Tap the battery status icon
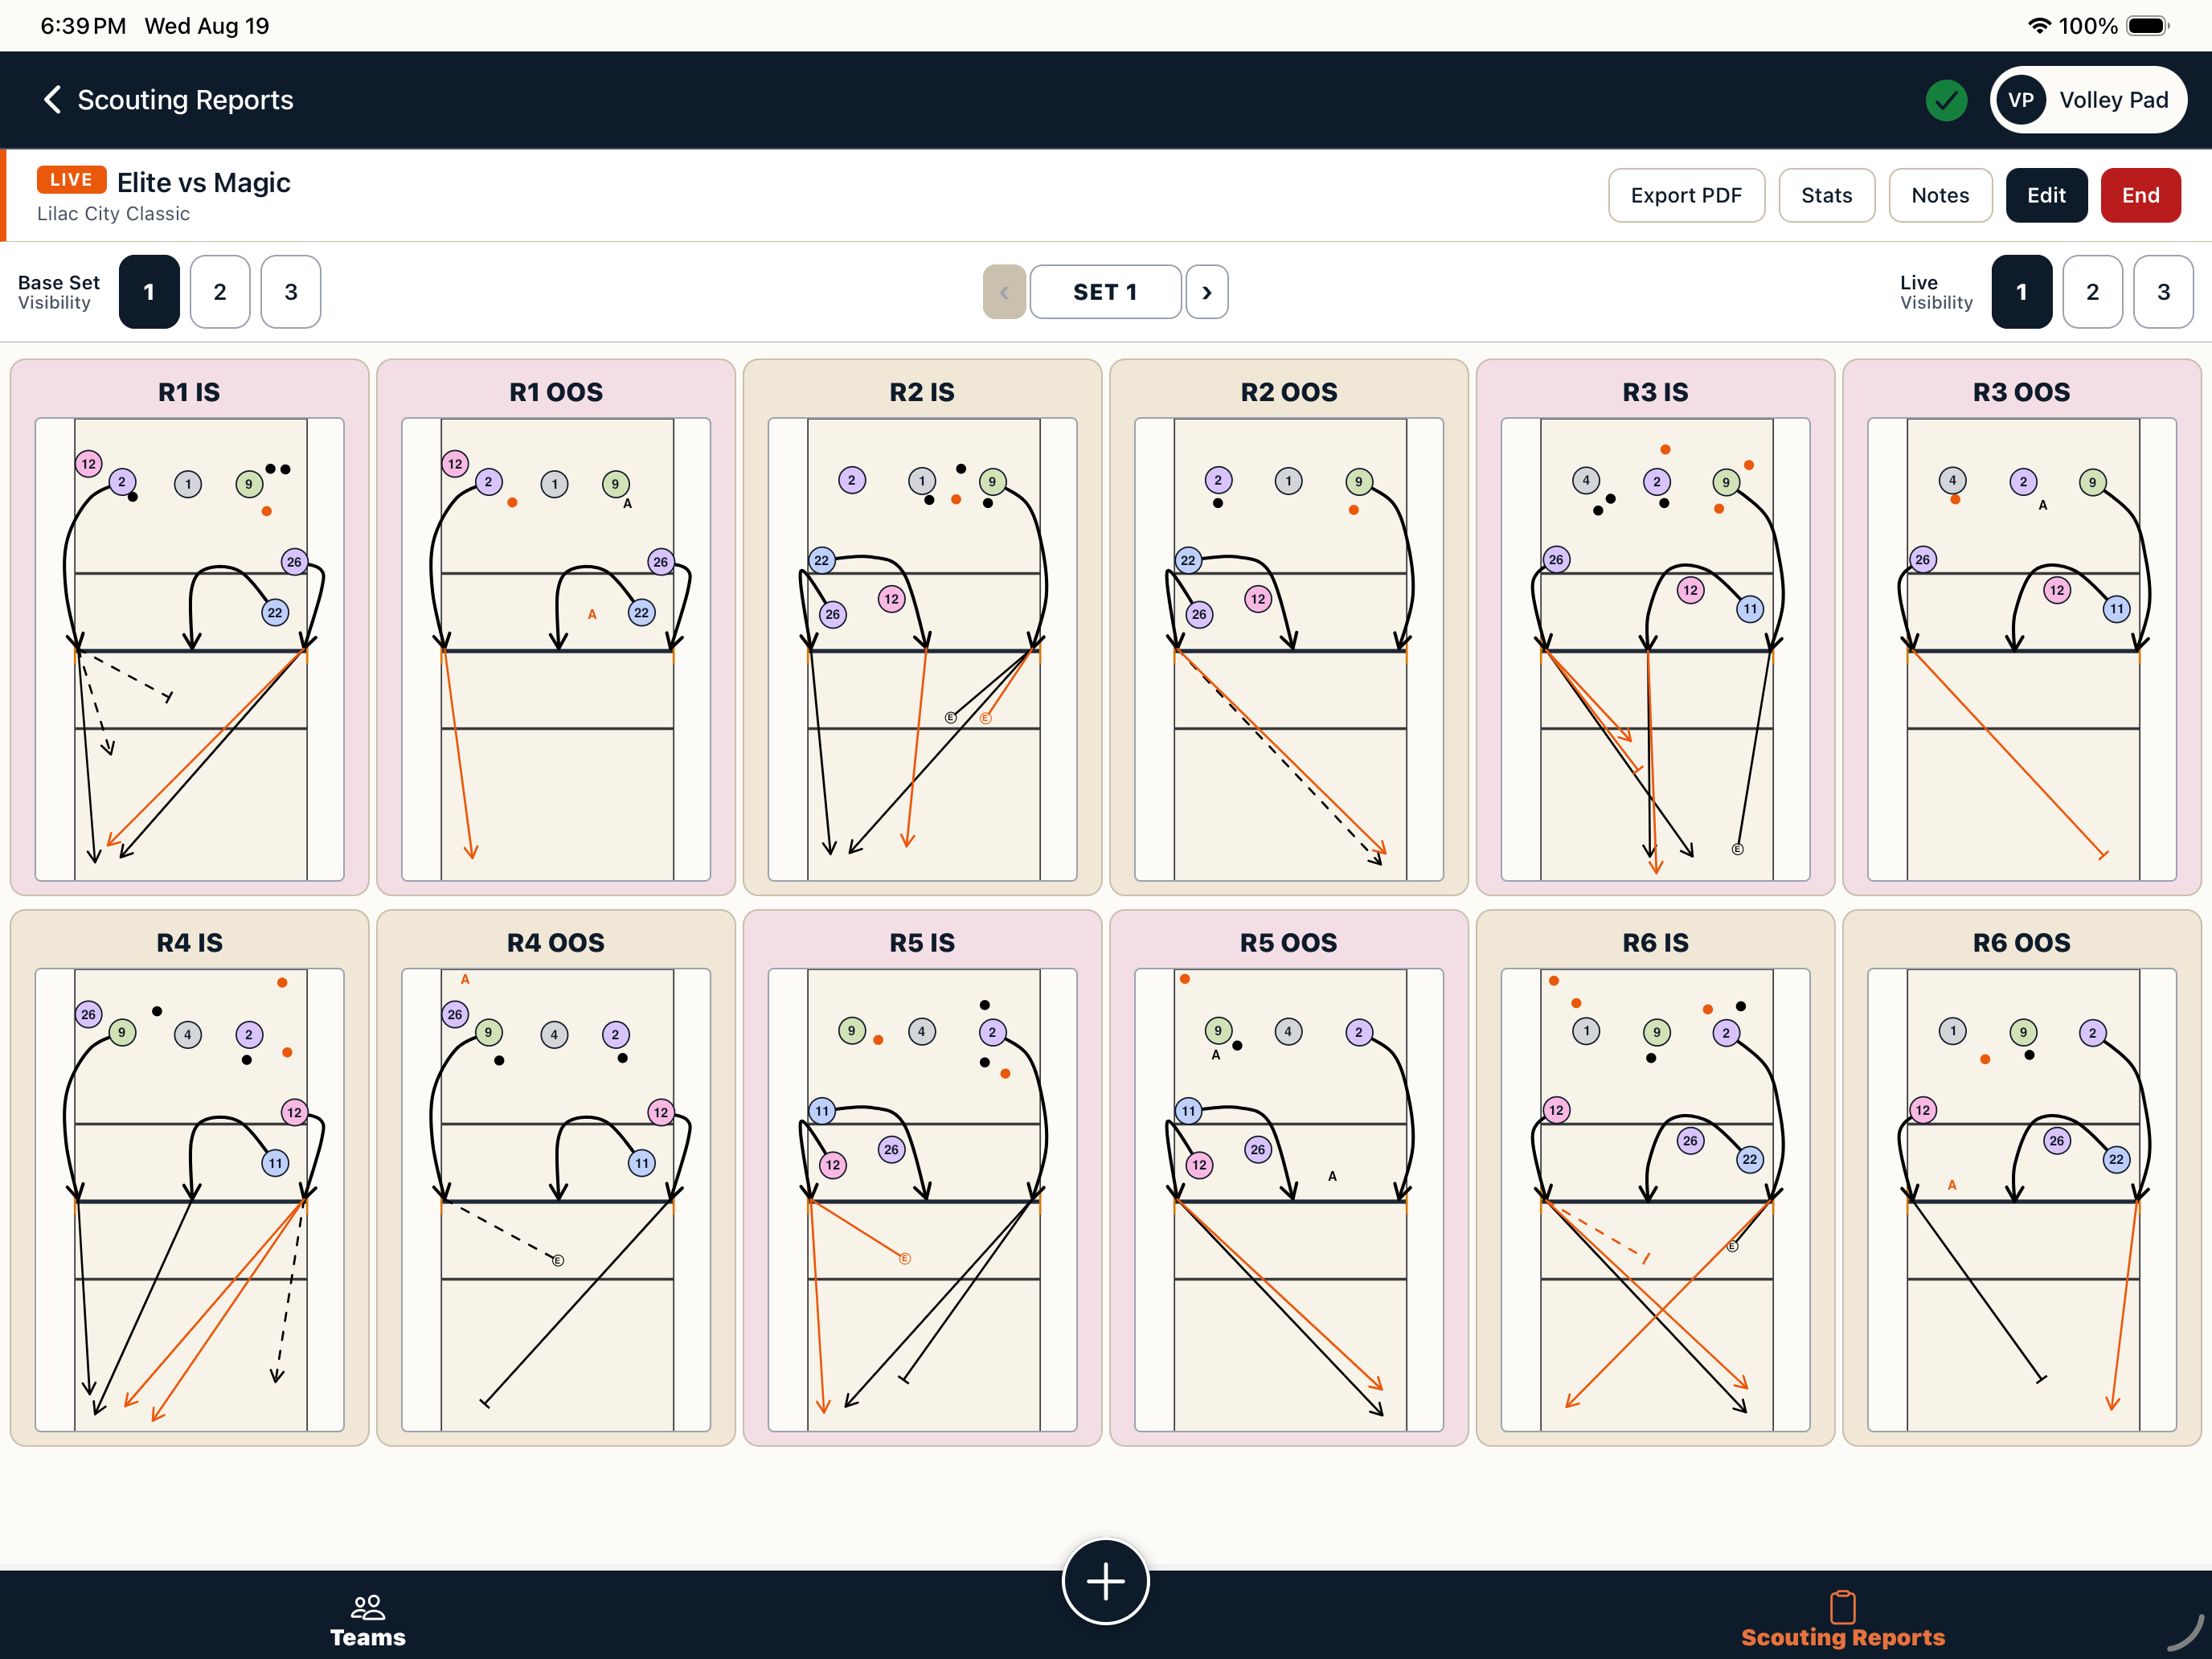 point(2147,26)
